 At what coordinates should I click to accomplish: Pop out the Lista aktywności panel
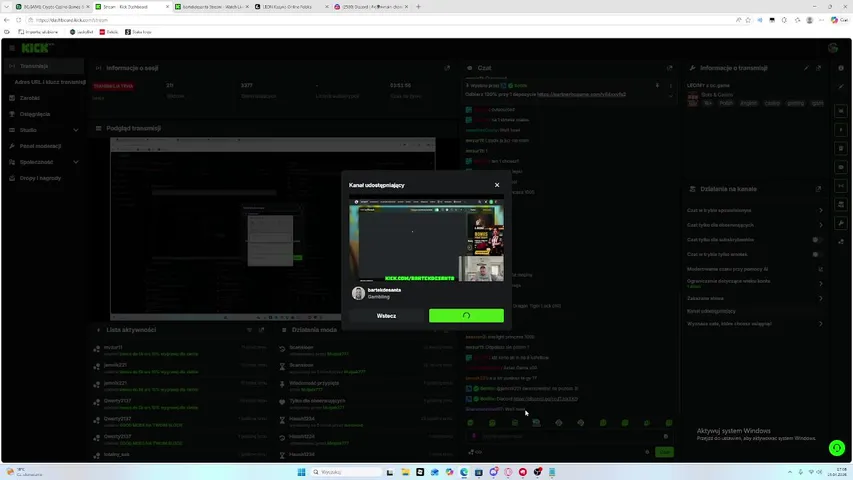click(262, 330)
